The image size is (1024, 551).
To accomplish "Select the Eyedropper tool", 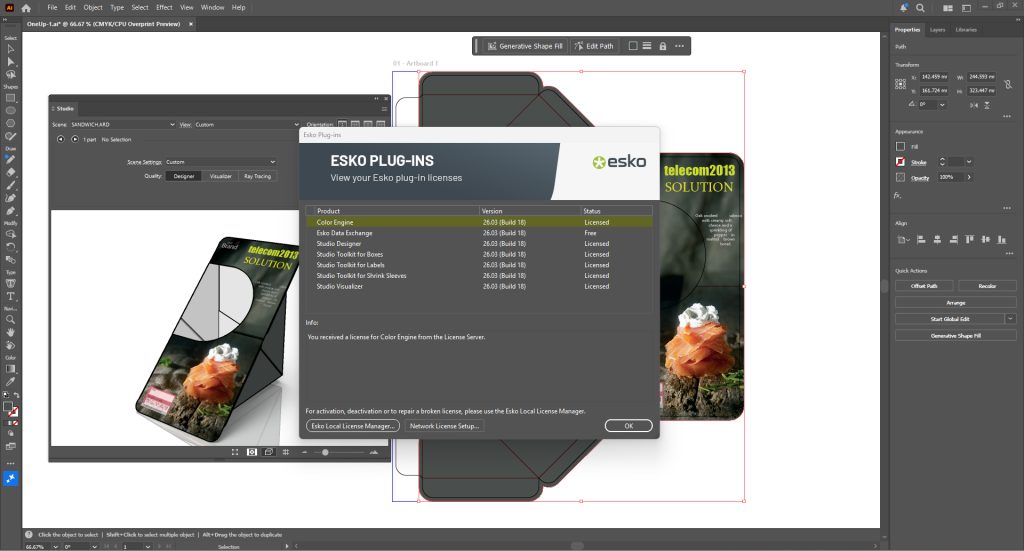I will coord(10,382).
